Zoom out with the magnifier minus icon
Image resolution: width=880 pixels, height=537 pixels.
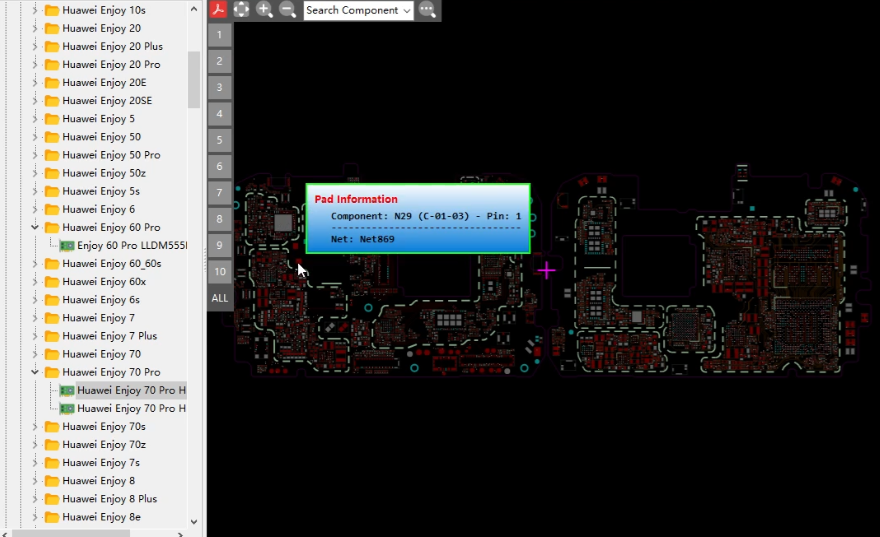(x=287, y=10)
